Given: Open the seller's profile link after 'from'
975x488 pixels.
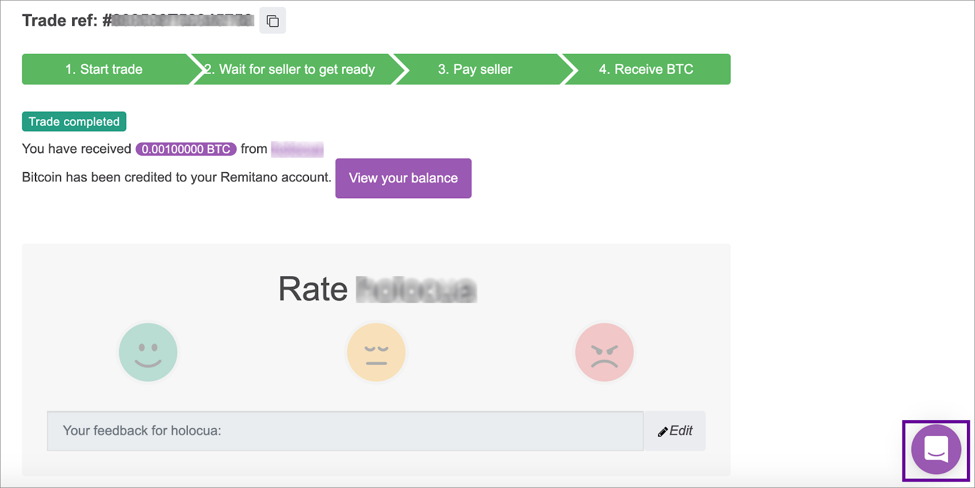Looking at the screenshot, I should [x=297, y=149].
